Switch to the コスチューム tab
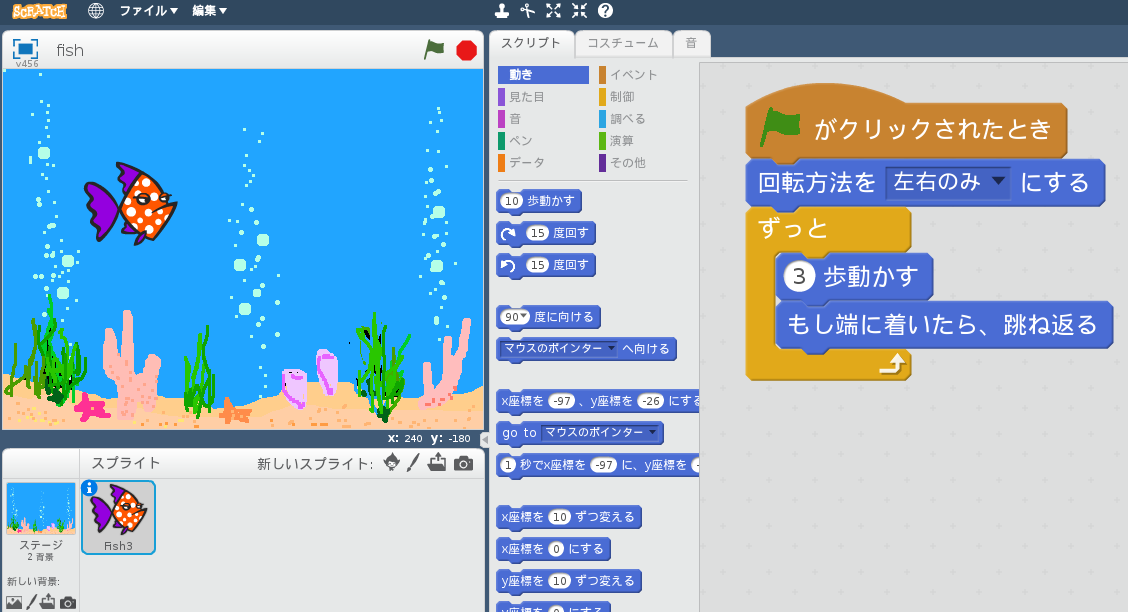Viewport: 1128px width, 612px height. click(623, 43)
